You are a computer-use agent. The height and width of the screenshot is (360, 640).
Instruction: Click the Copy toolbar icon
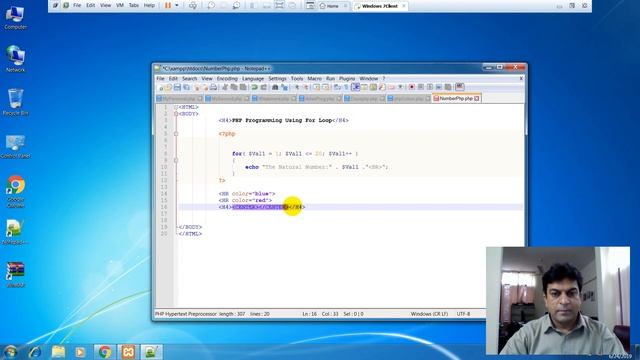click(234, 87)
